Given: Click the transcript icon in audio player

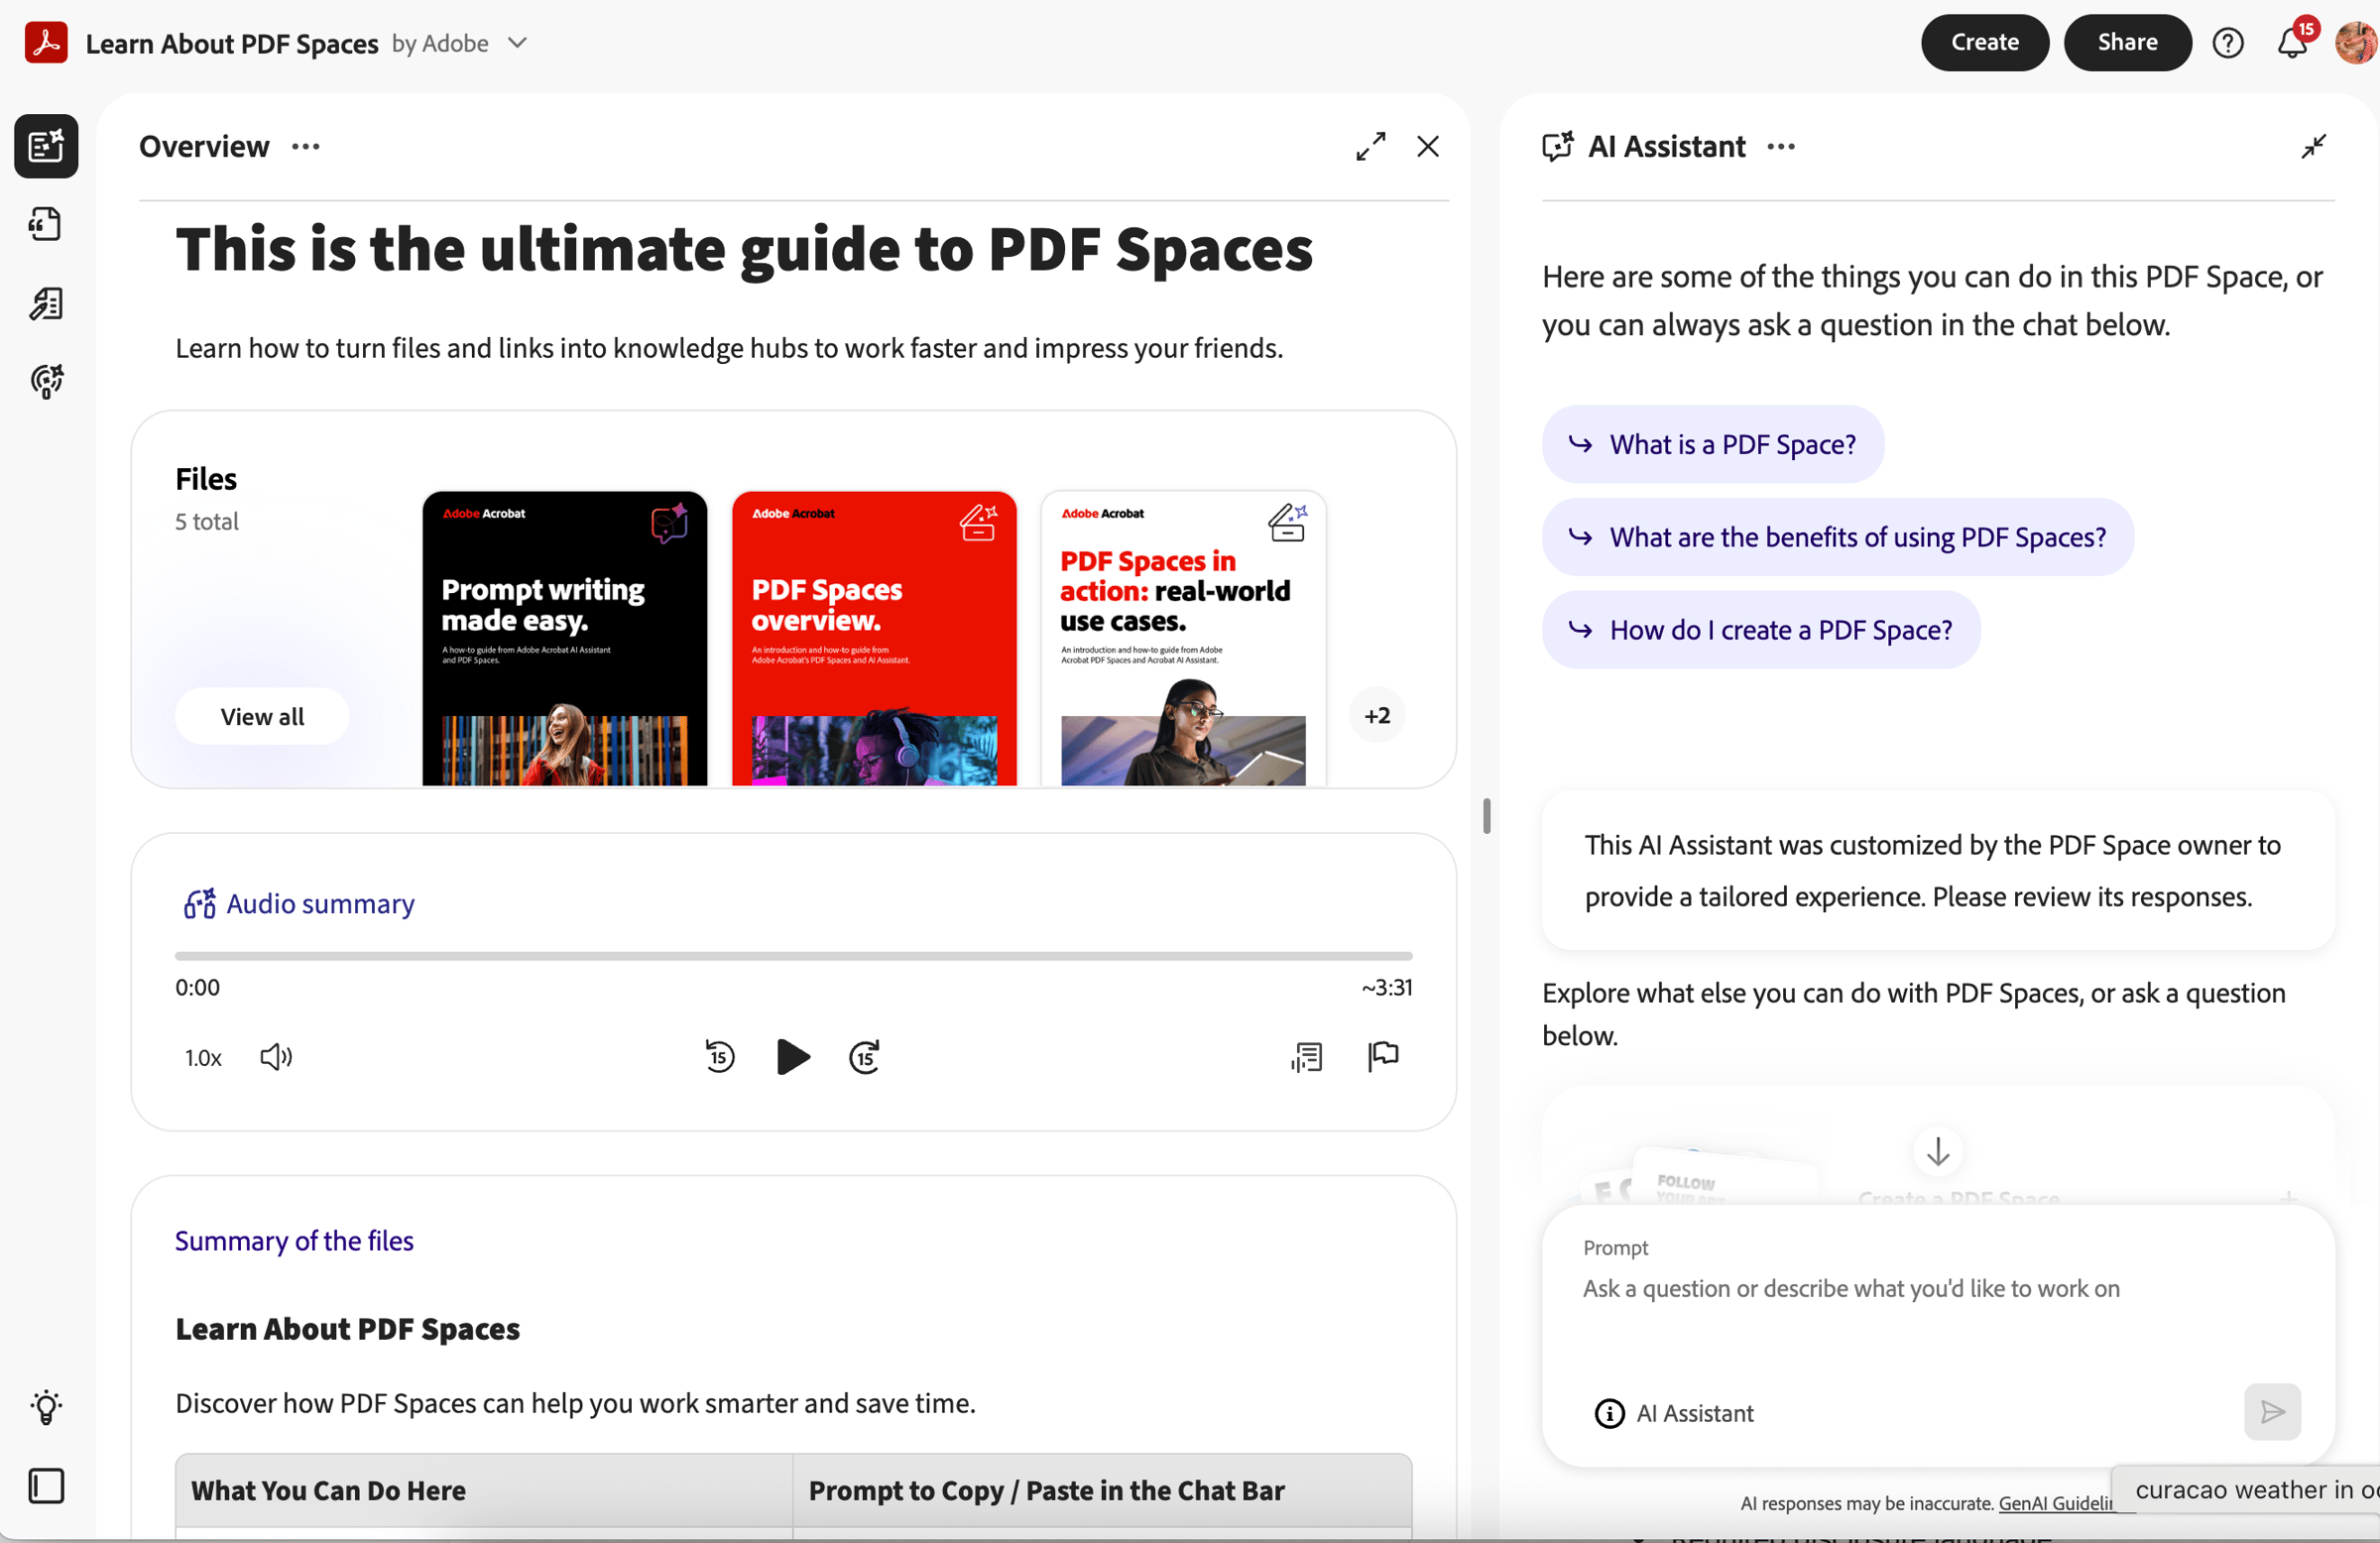Looking at the screenshot, I should (1306, 1057).
